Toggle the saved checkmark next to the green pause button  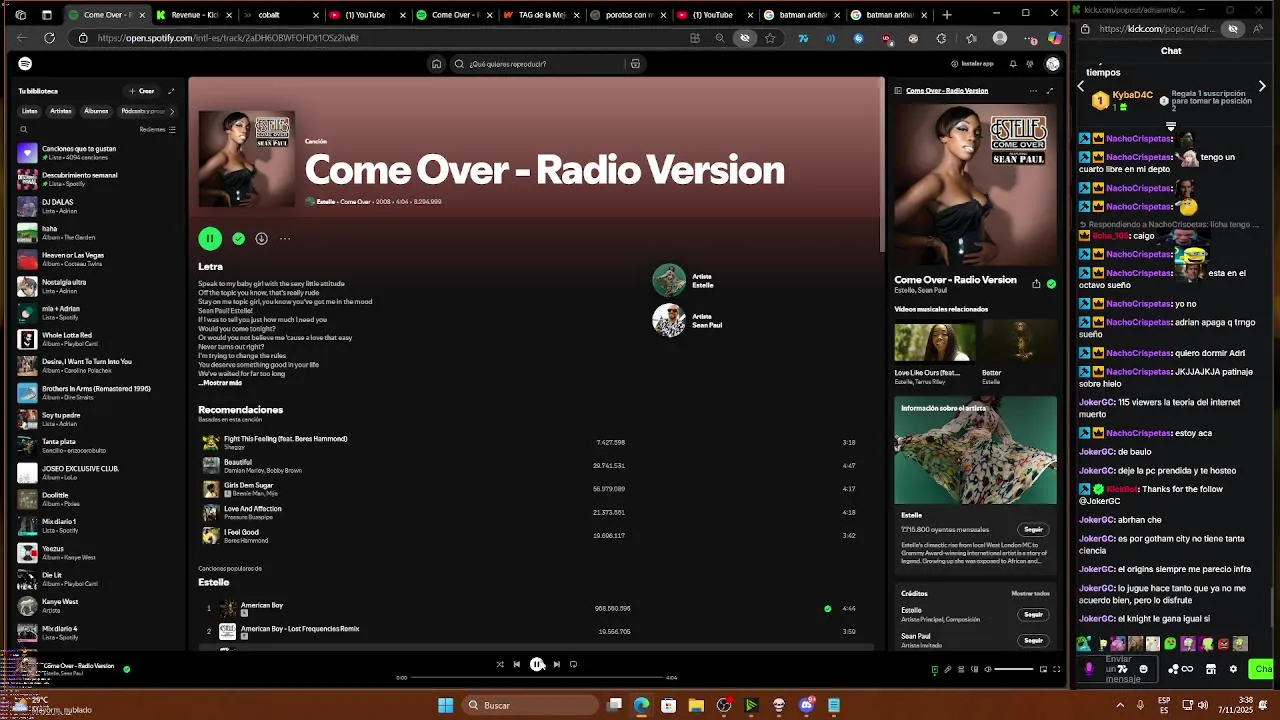coord(238,238)
